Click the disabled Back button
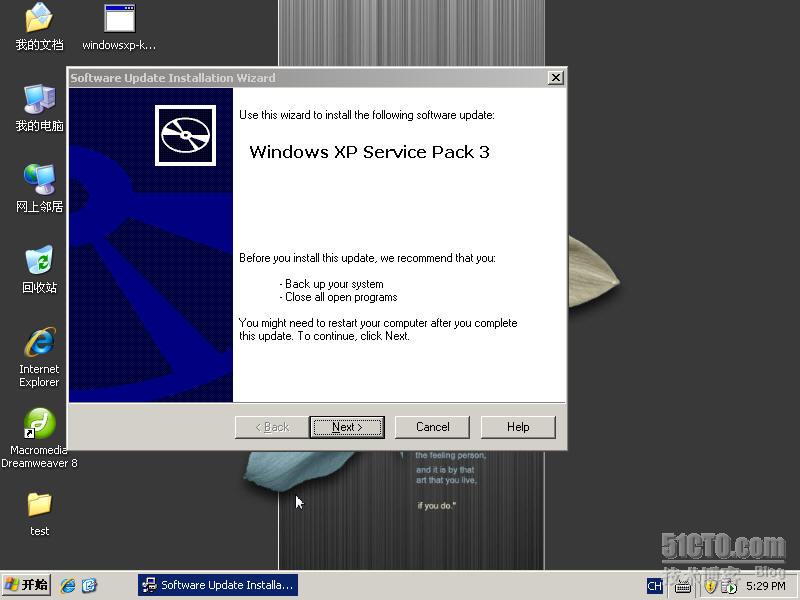Image resolution: width=800 pixels, height=600 pixels. point(272,427)
